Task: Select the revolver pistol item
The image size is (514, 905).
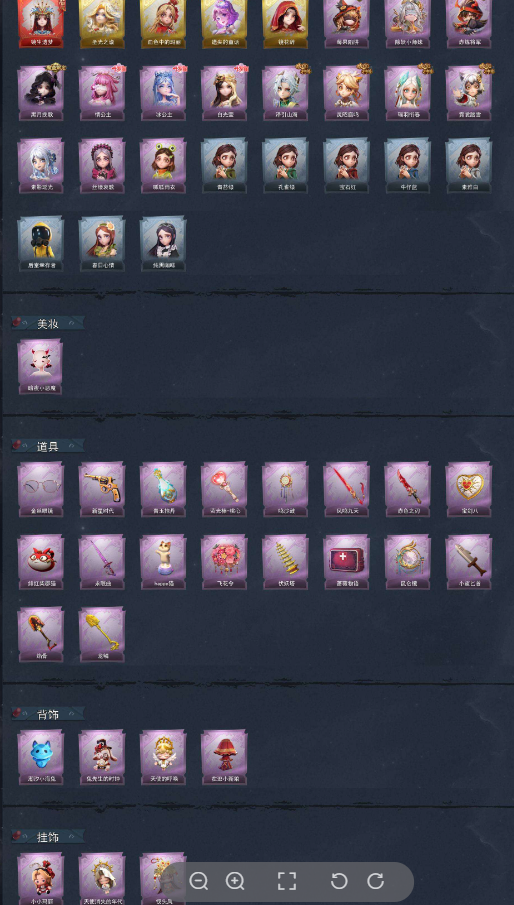Action: tap(102, 489)
